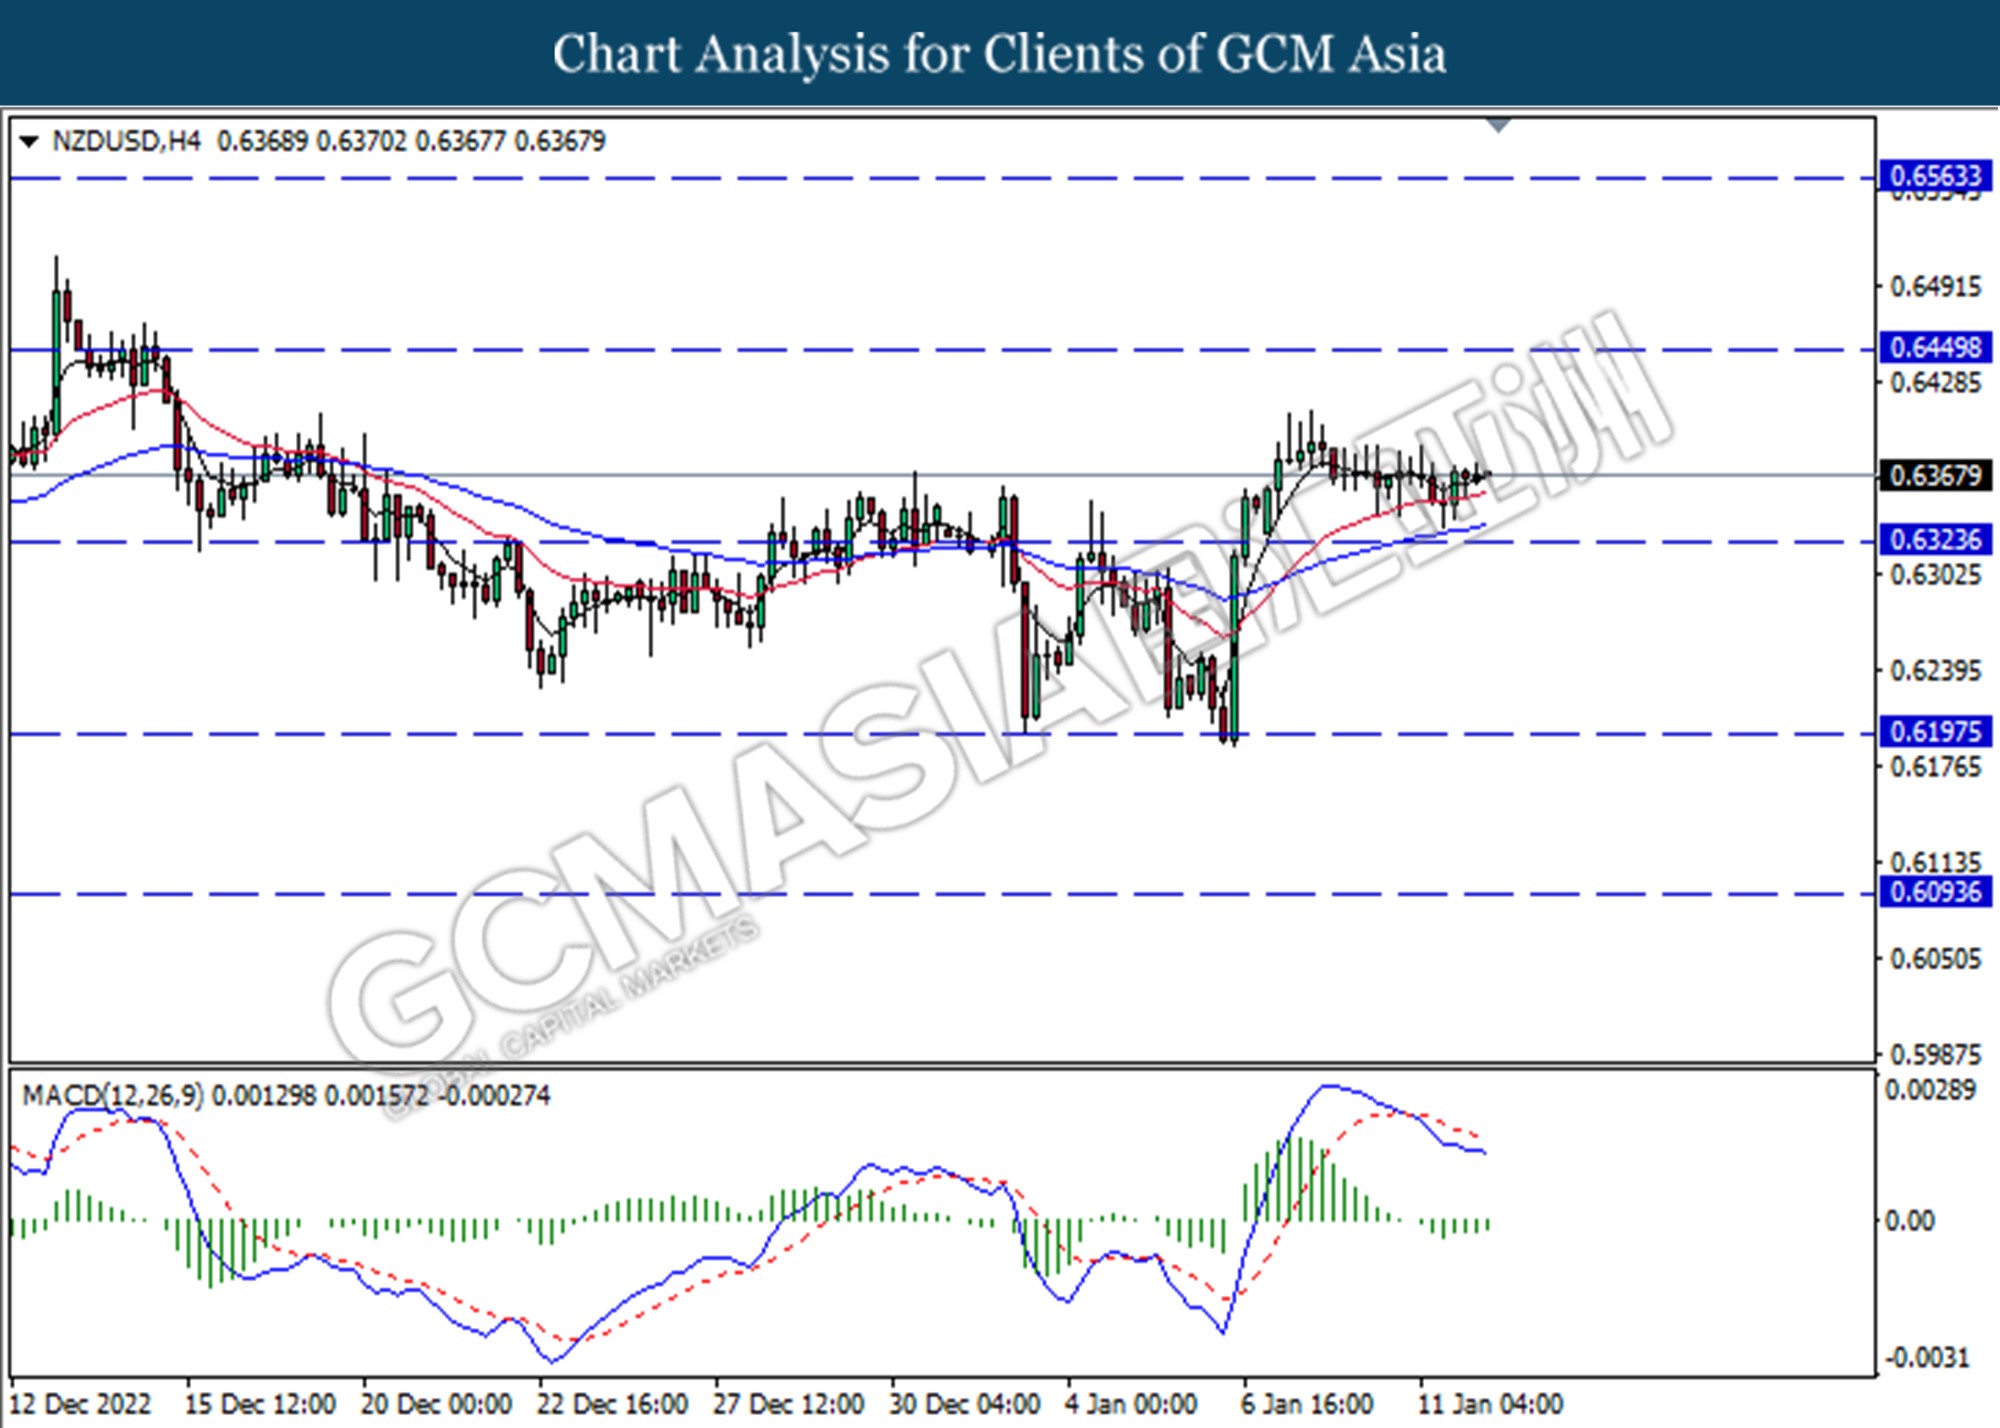The width and height of the screenshot is (2000, 1428).
Task: Select the 0.64498 resistance level label
Action: pos(1935,347)
